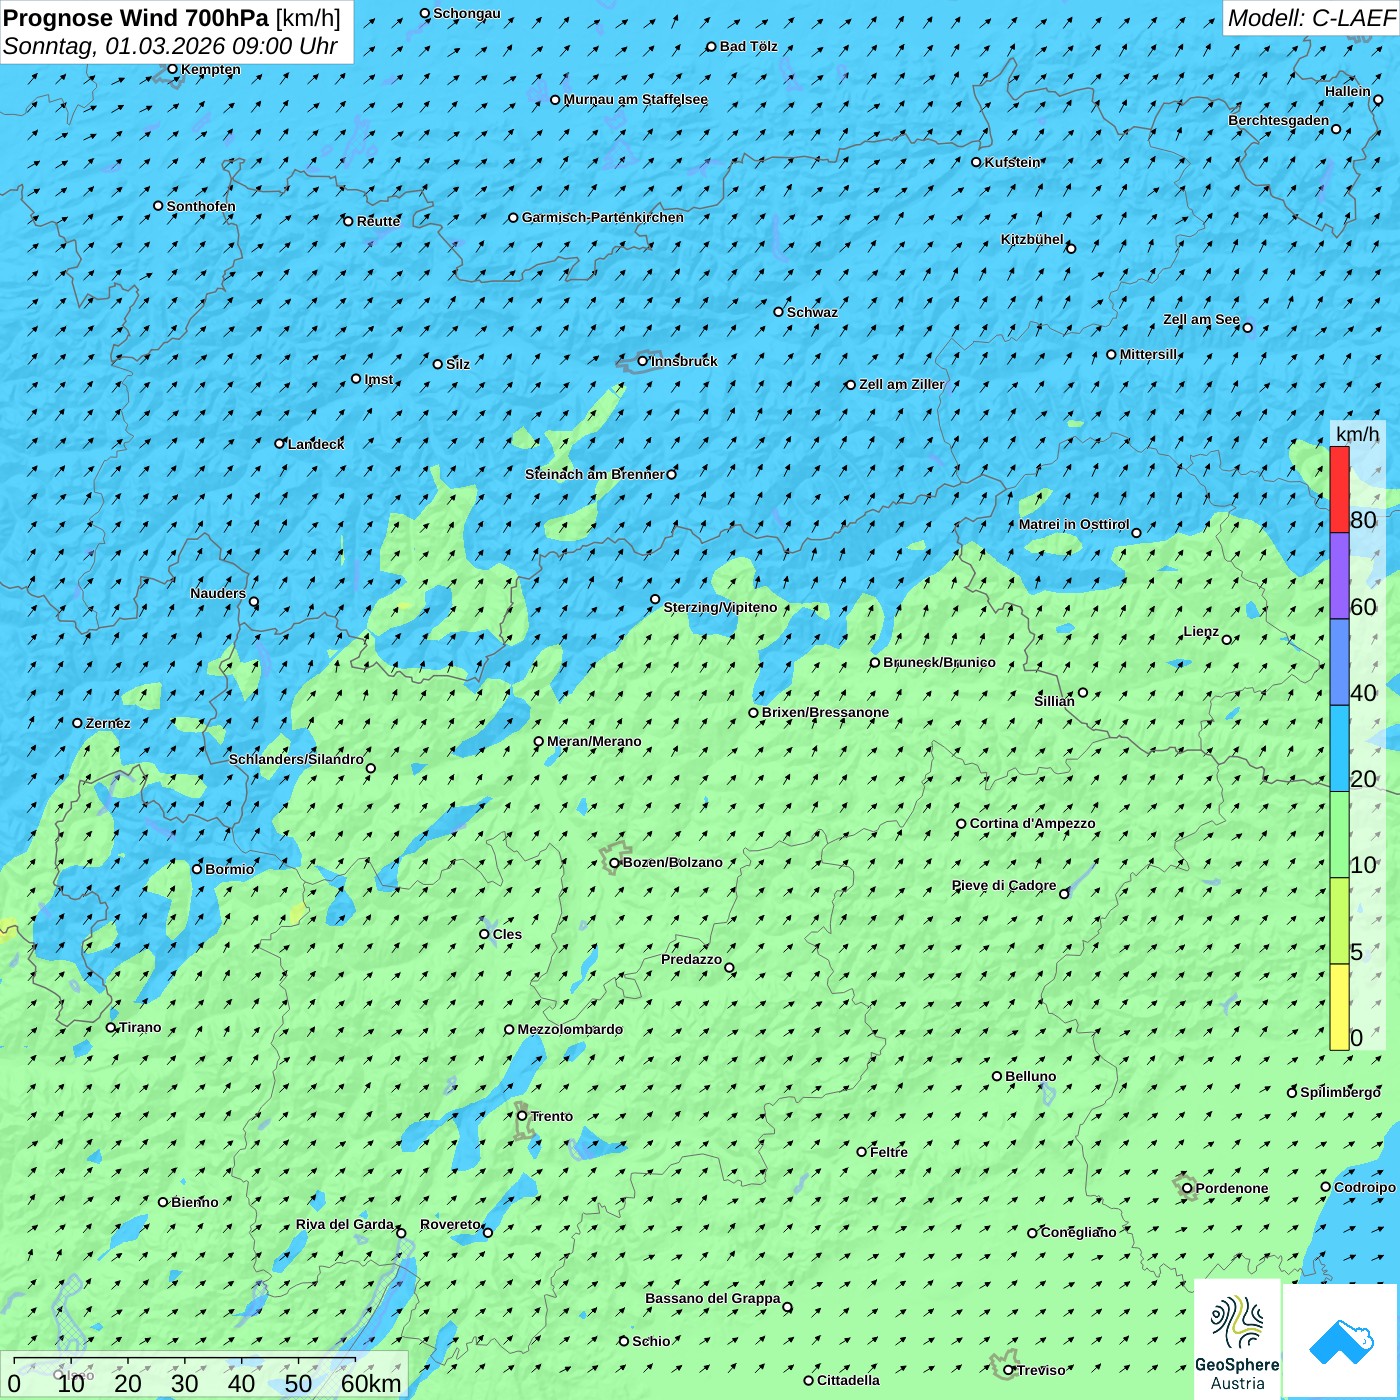Click the Pordenone city marker
Screen dimensions: 1400x1400
tap(1187, 1188)
